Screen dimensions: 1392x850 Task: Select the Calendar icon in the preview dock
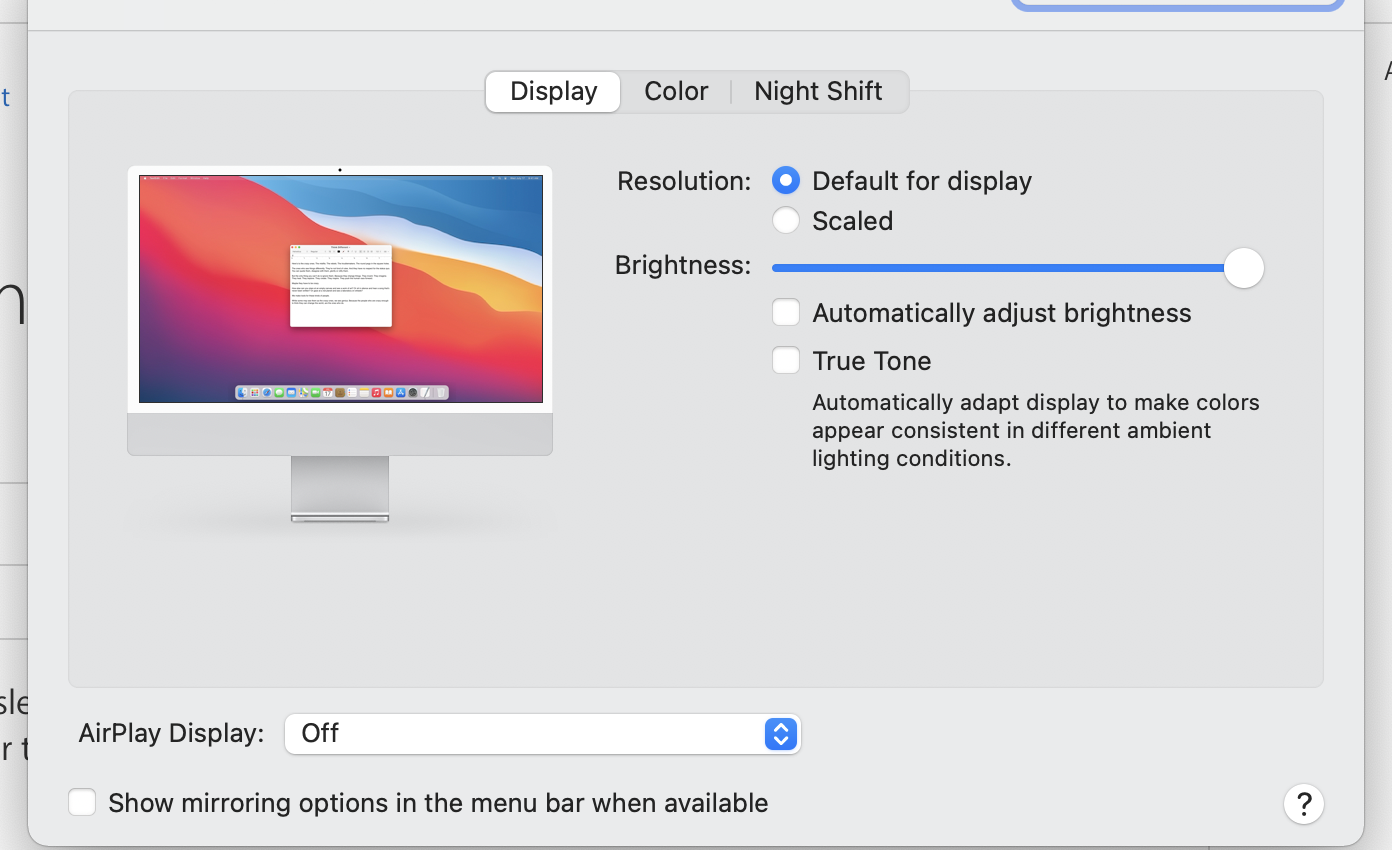pyautogui.click(x=329, y=392)
